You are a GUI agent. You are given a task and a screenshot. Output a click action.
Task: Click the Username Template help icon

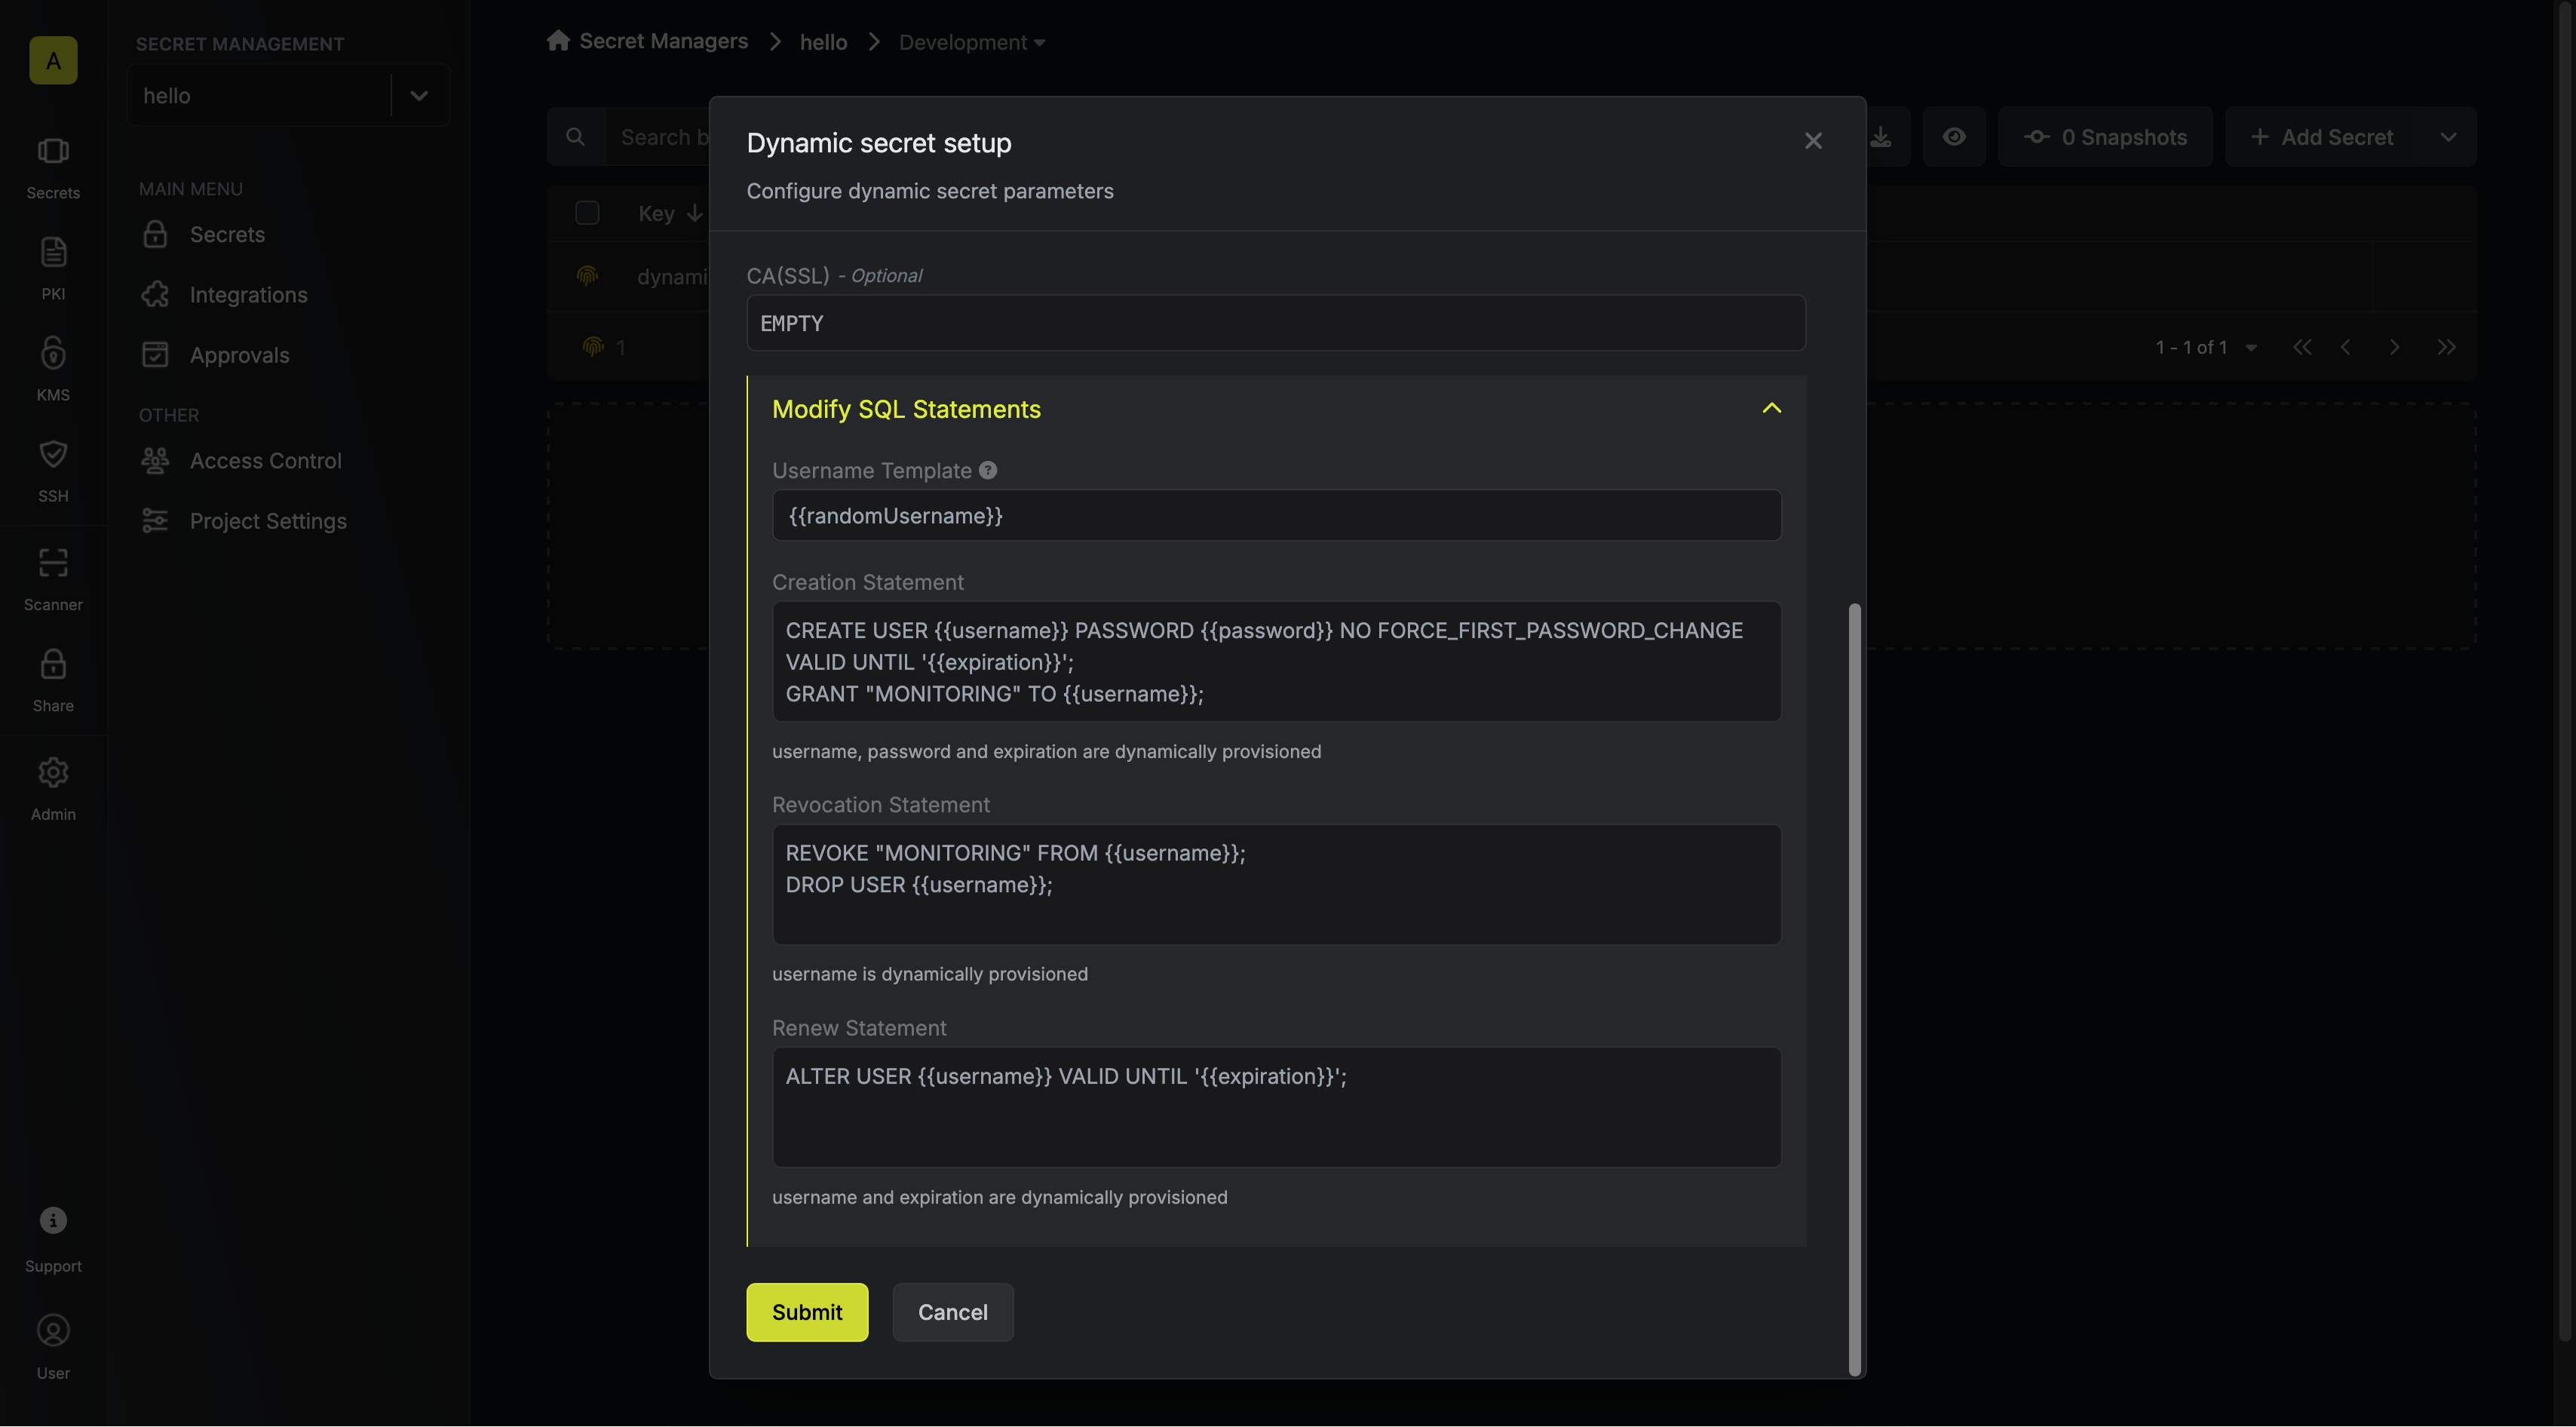click(988, 470)
